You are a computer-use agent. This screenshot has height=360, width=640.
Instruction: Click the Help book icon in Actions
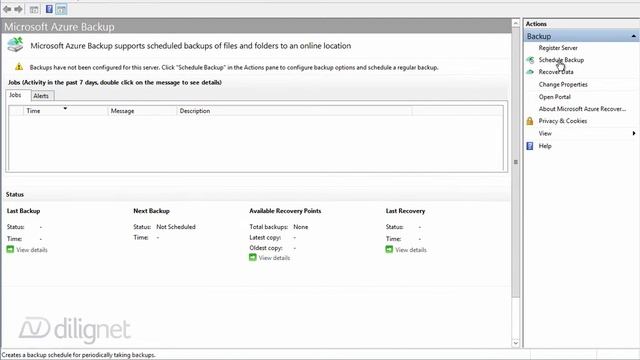point(530,146)
